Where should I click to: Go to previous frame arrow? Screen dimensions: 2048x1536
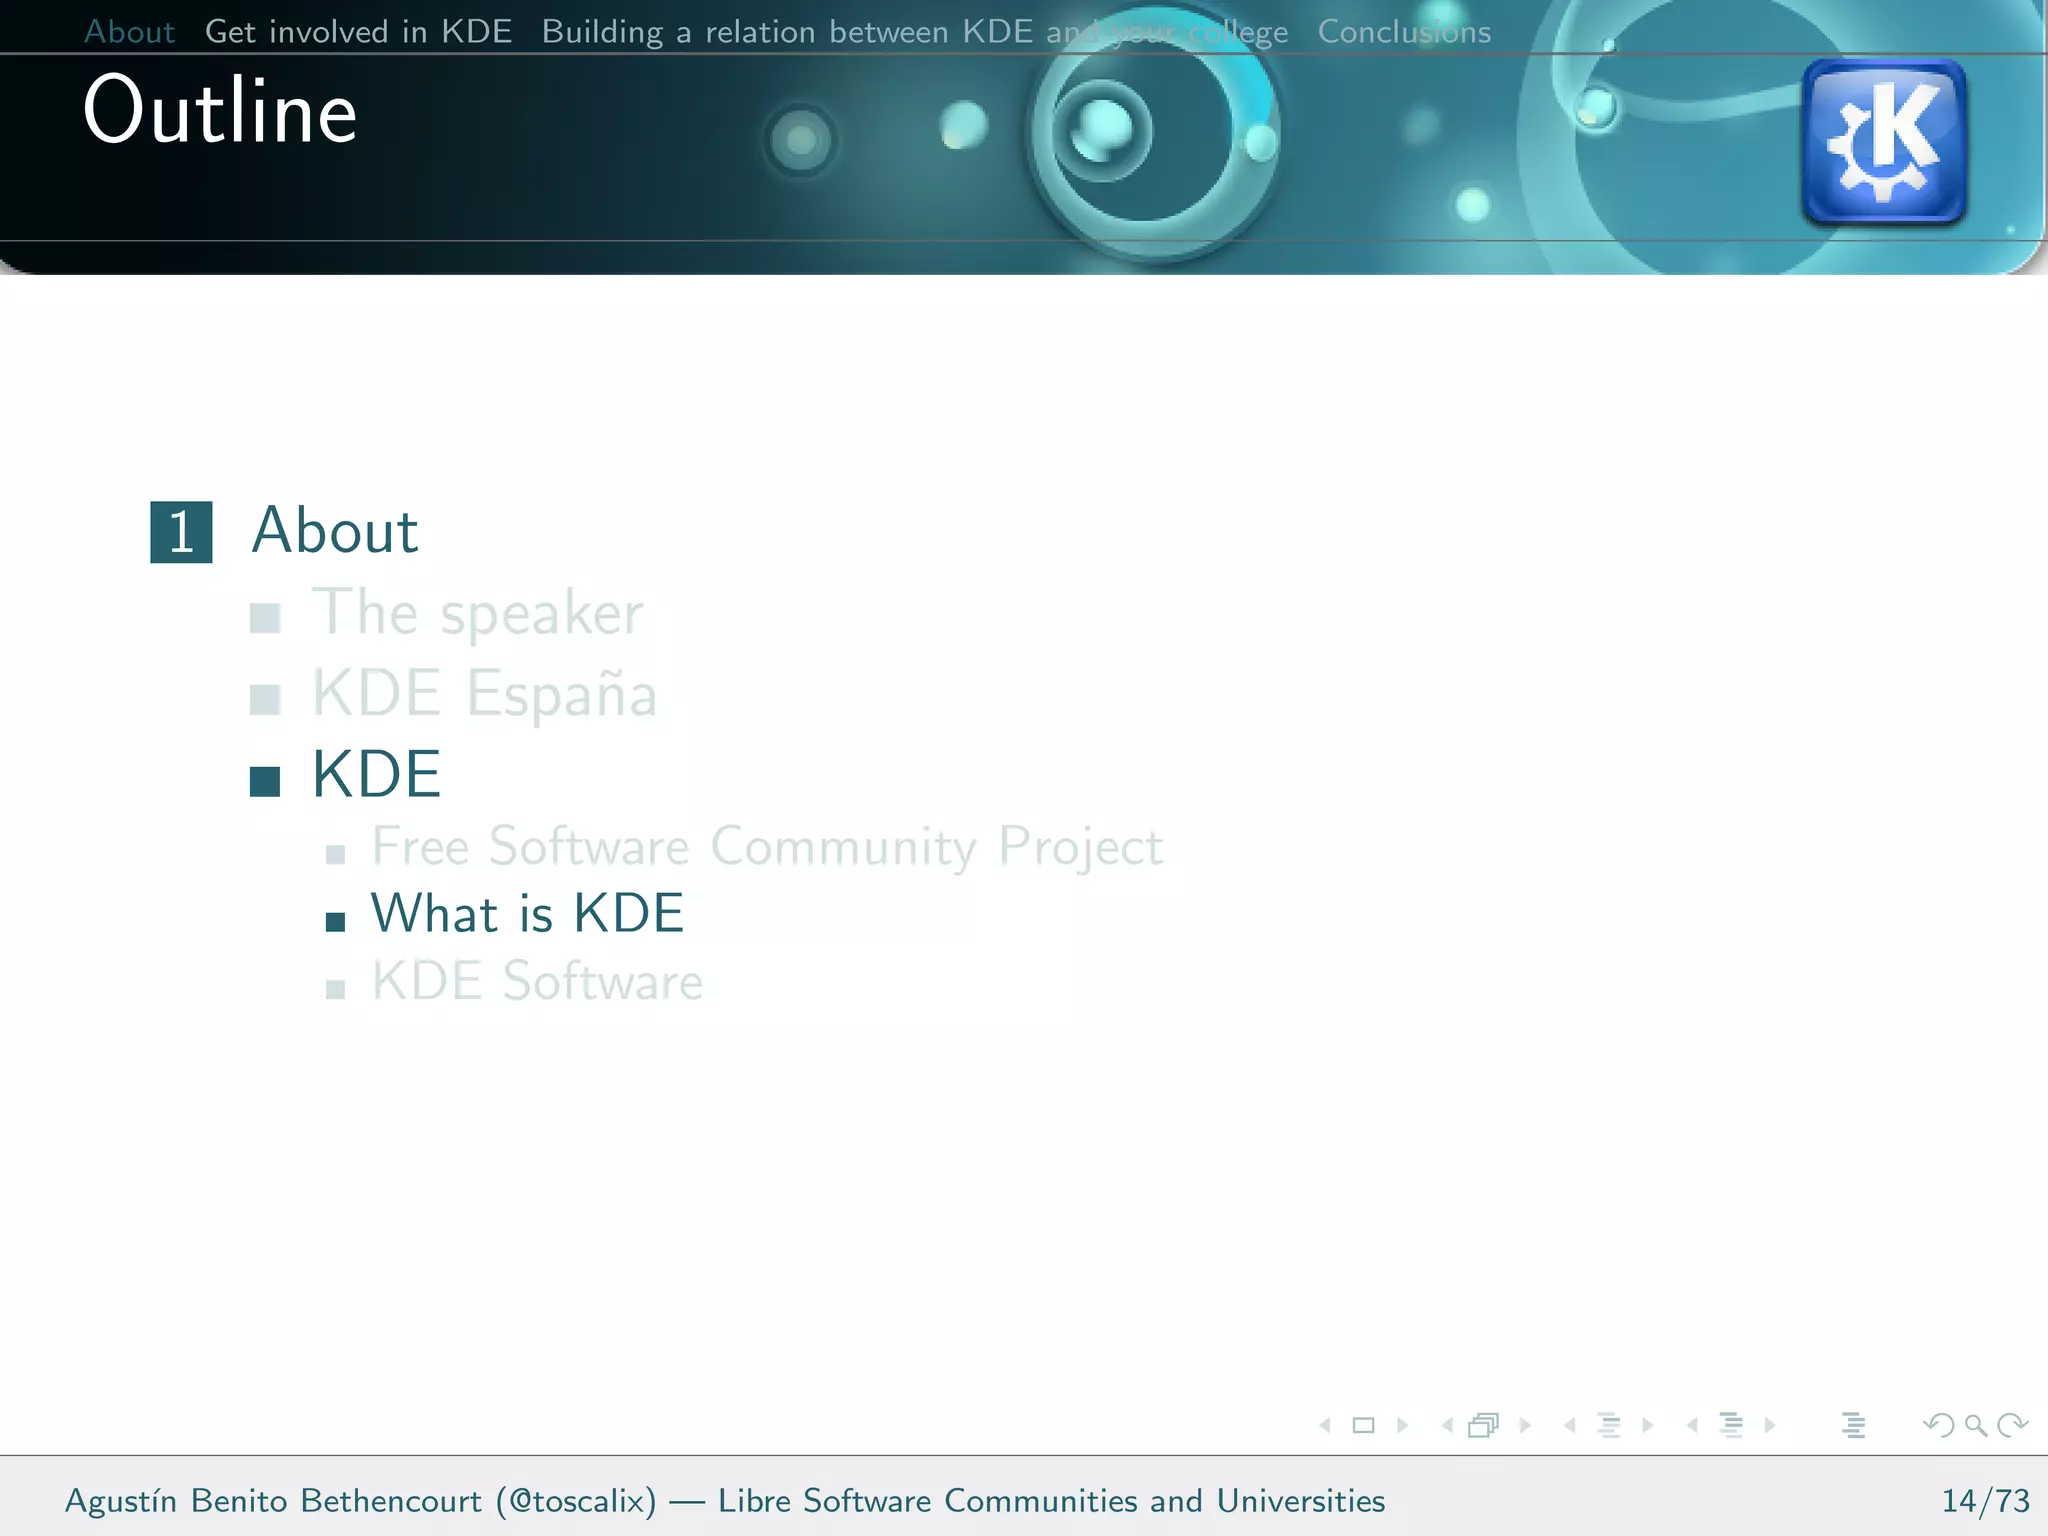point(1447,1425)
